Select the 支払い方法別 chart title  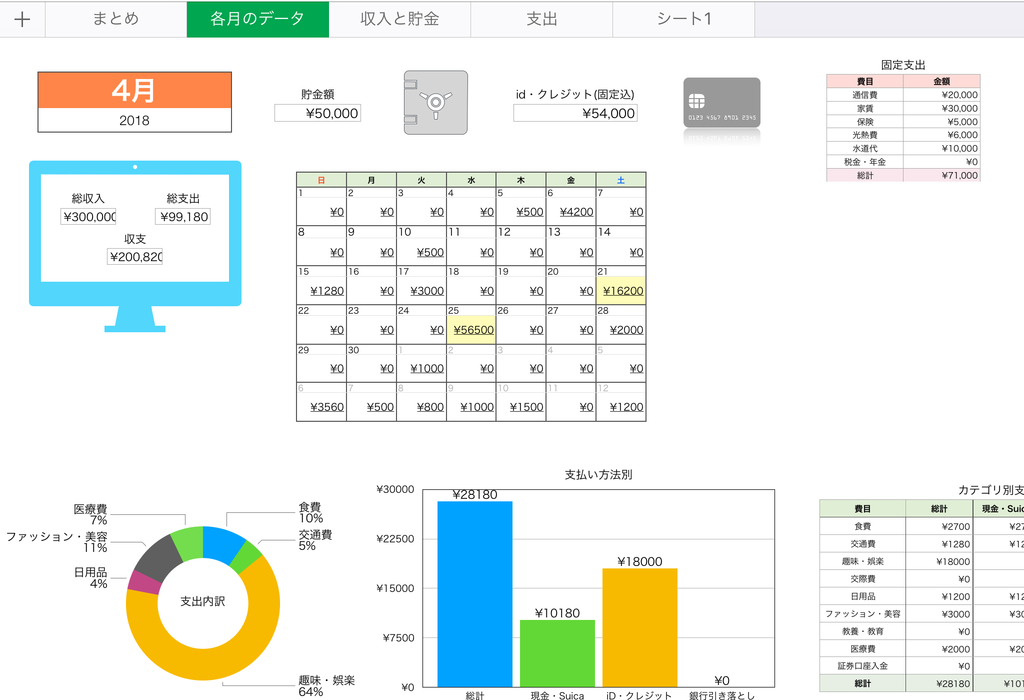coord(598,475)
